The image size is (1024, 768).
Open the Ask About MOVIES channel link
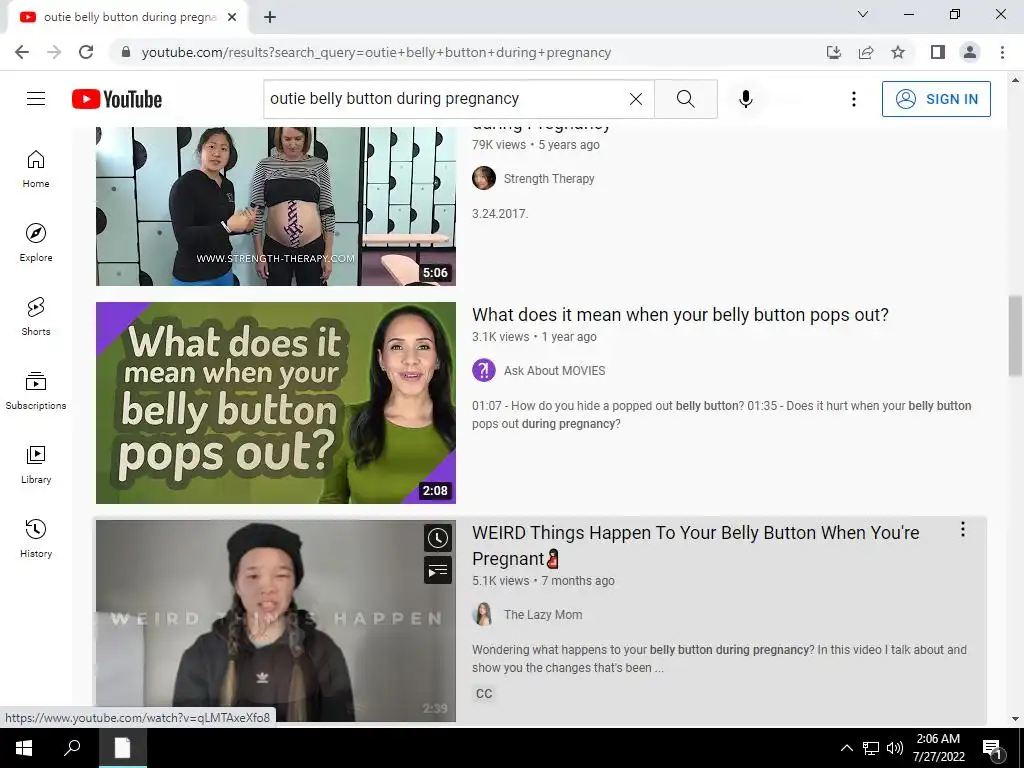[554, 371]
